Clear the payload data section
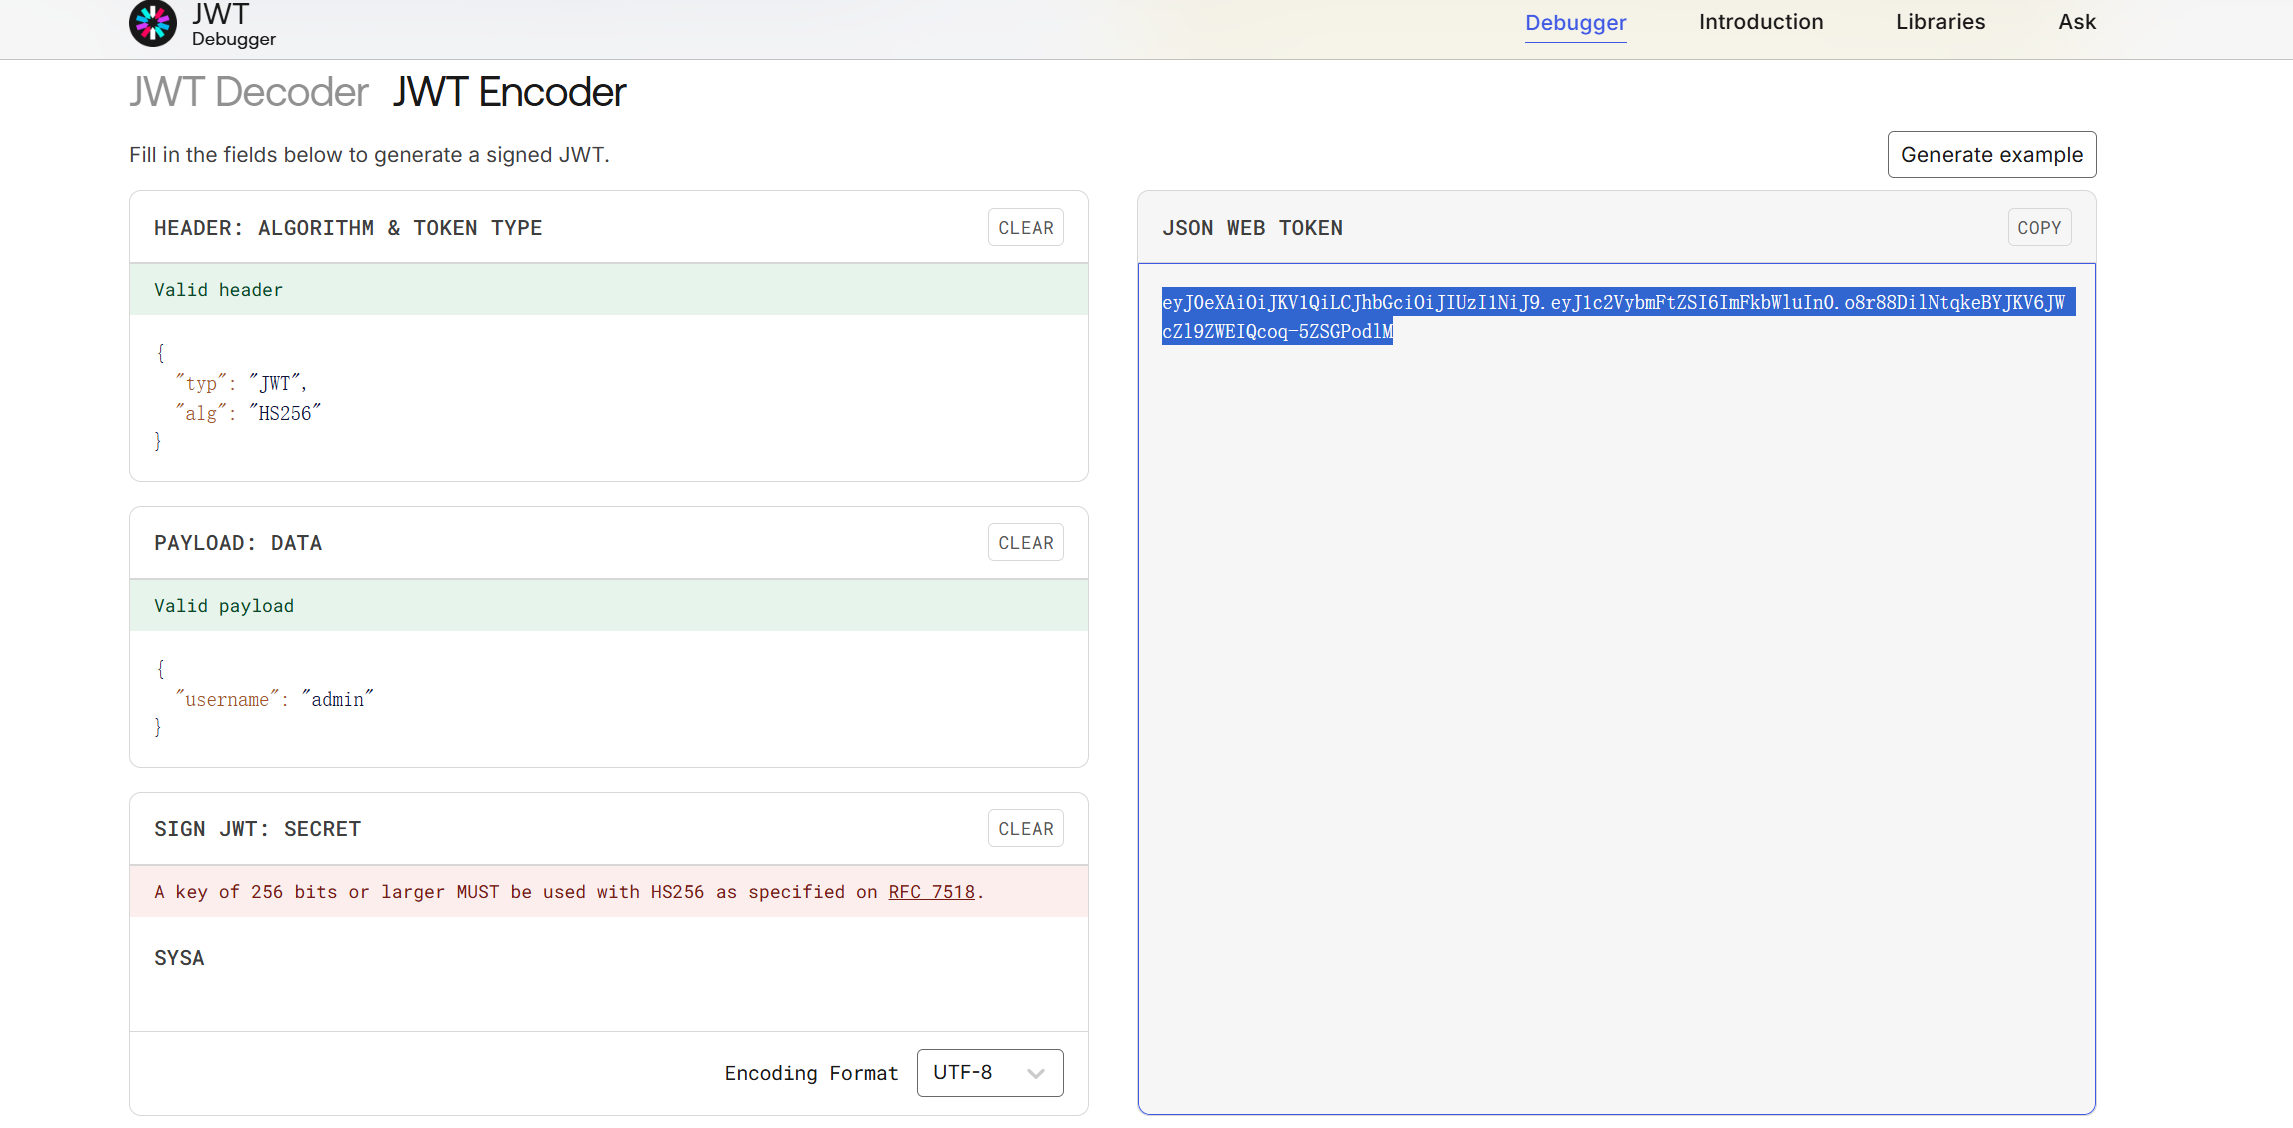 tap(1025, 543)
